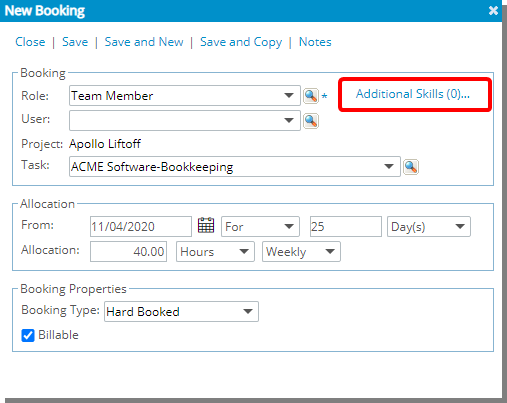Viewport: 507px width, 403px height.
Task: Open the Weekly frequency dropdown
Action: 301,252
